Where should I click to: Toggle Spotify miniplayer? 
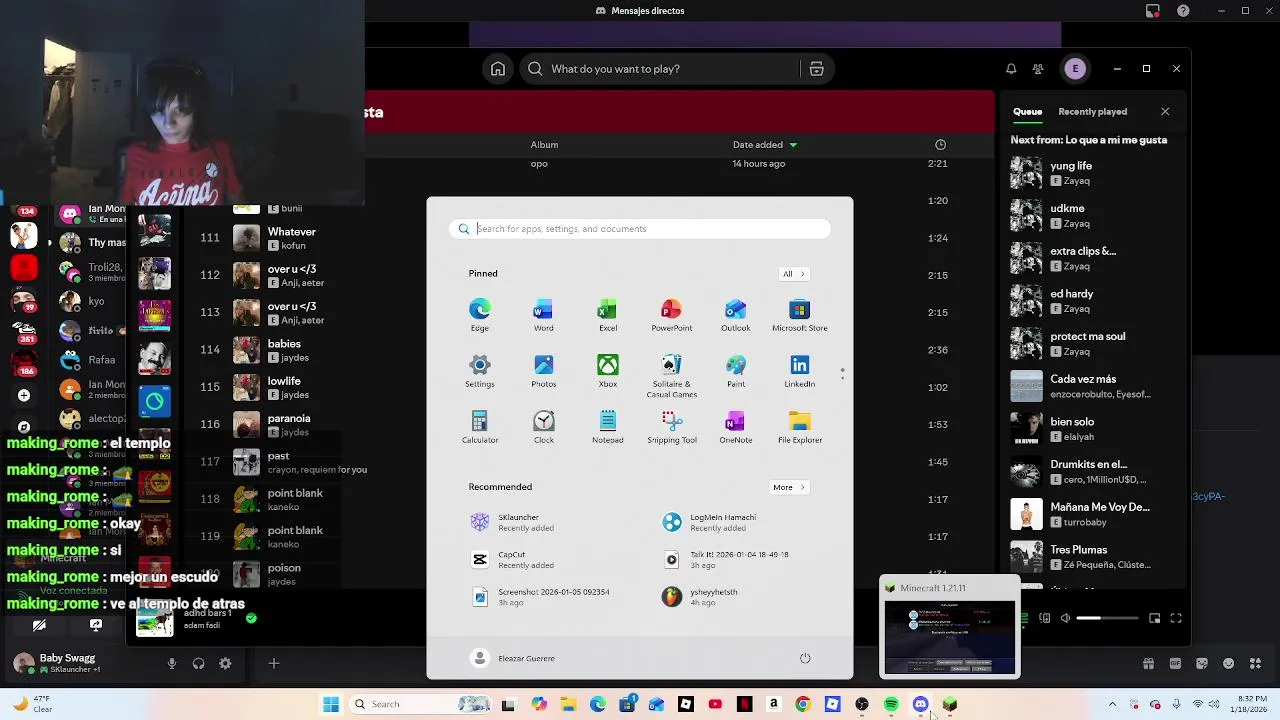pyautogui.click(x=1154, y=618)
